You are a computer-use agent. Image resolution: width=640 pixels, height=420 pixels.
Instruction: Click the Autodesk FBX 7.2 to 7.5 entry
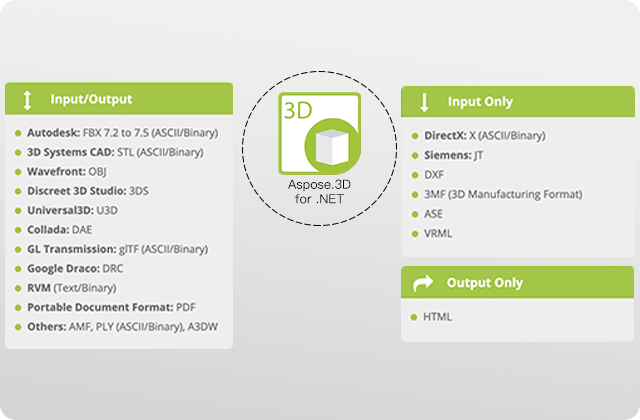coord(123,133)
